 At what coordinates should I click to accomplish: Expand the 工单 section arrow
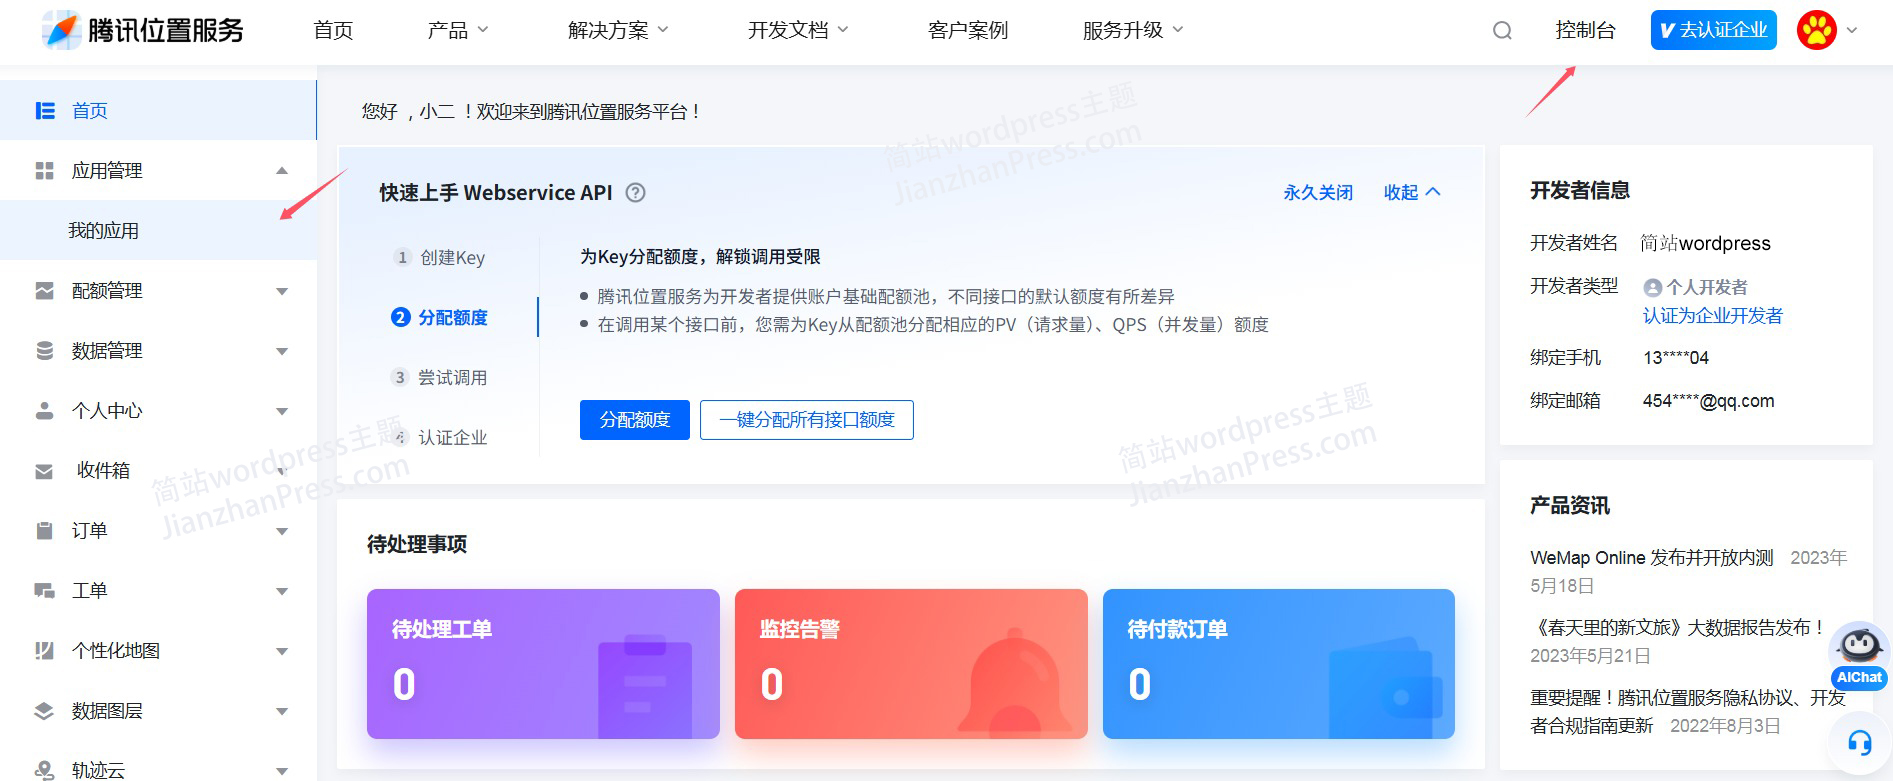(282, 591)
